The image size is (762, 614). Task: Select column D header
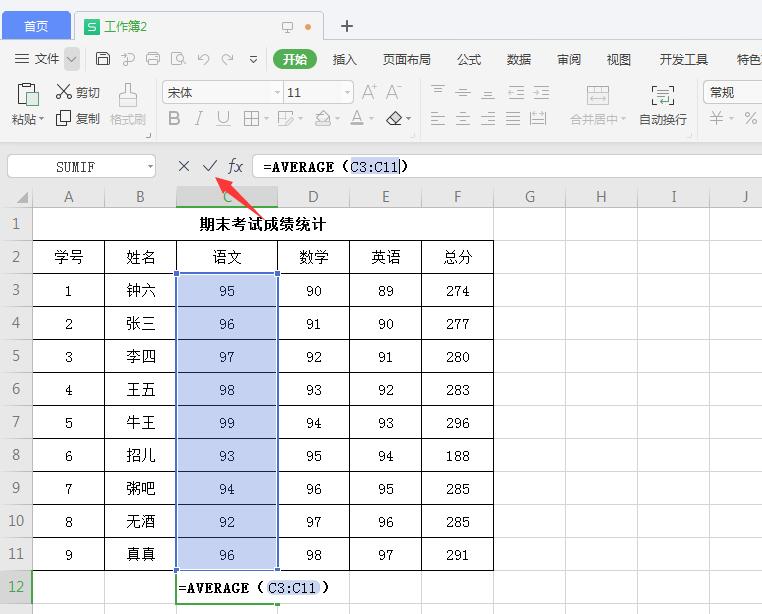pos(313,196)
